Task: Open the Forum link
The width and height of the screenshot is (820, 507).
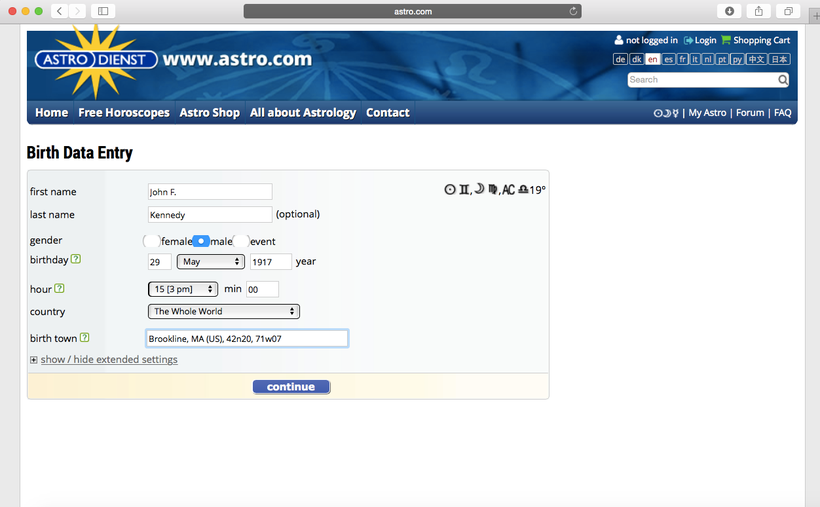Action: (x=750, y=112)
